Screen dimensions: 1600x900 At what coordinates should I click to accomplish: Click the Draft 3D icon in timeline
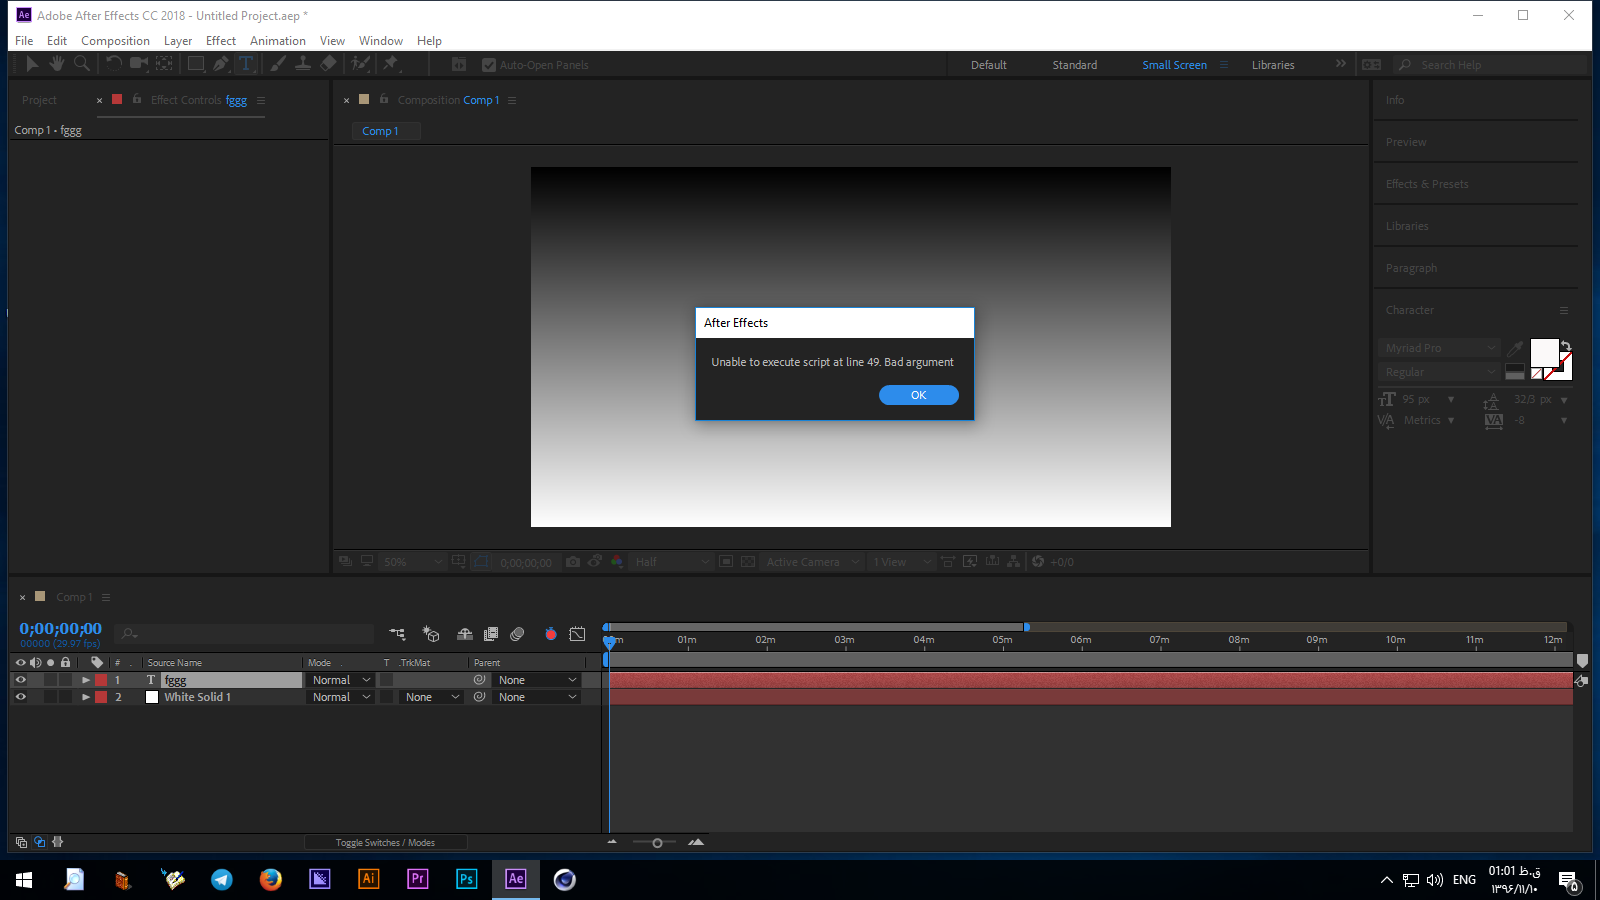[431, 634]
